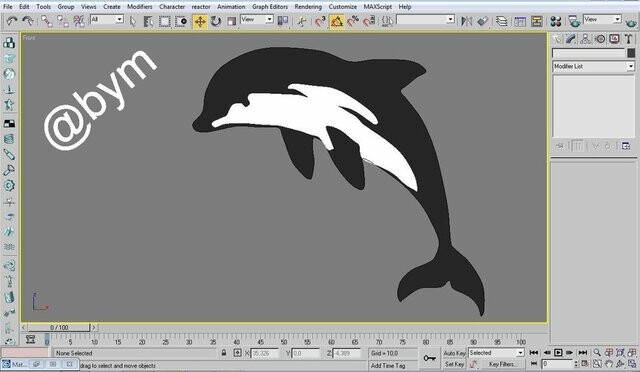The image size is (640, 372).
Task: Toggle the Auto Key animation mode
Action: coord(454,353)
